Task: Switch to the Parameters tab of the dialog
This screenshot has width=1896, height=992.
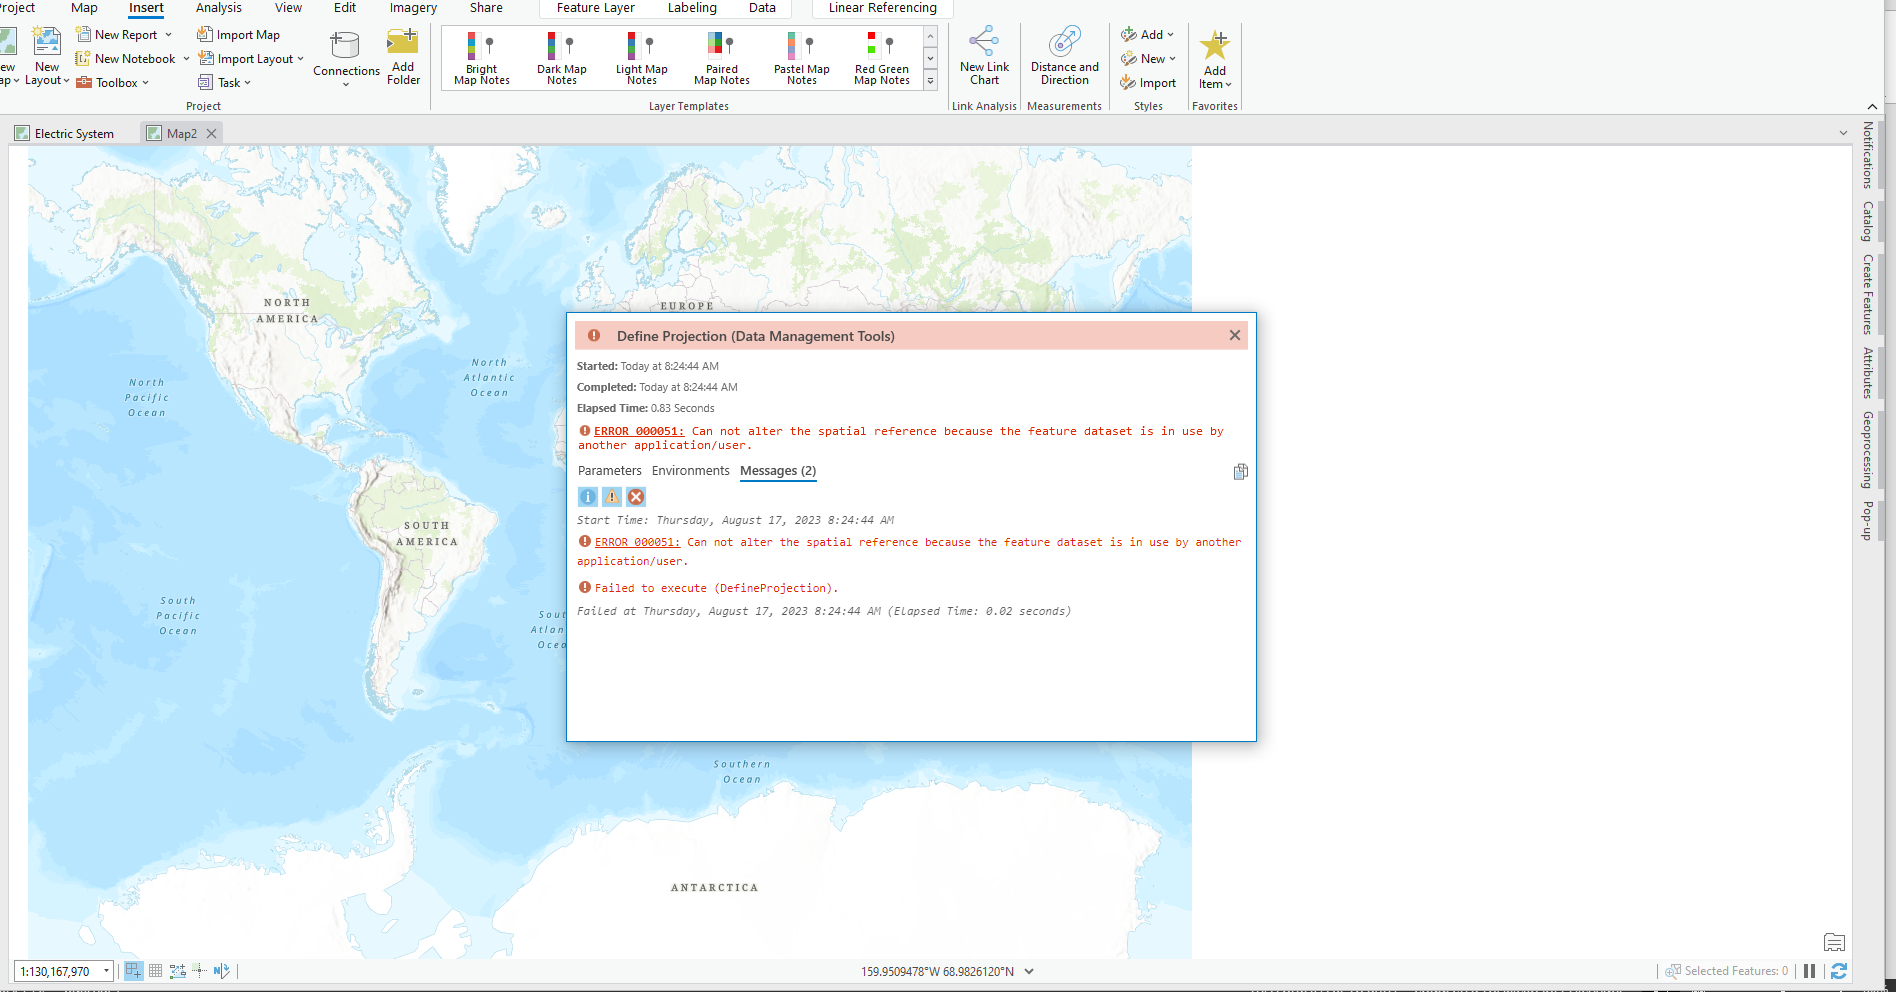Action: click(x=610, y=470)
